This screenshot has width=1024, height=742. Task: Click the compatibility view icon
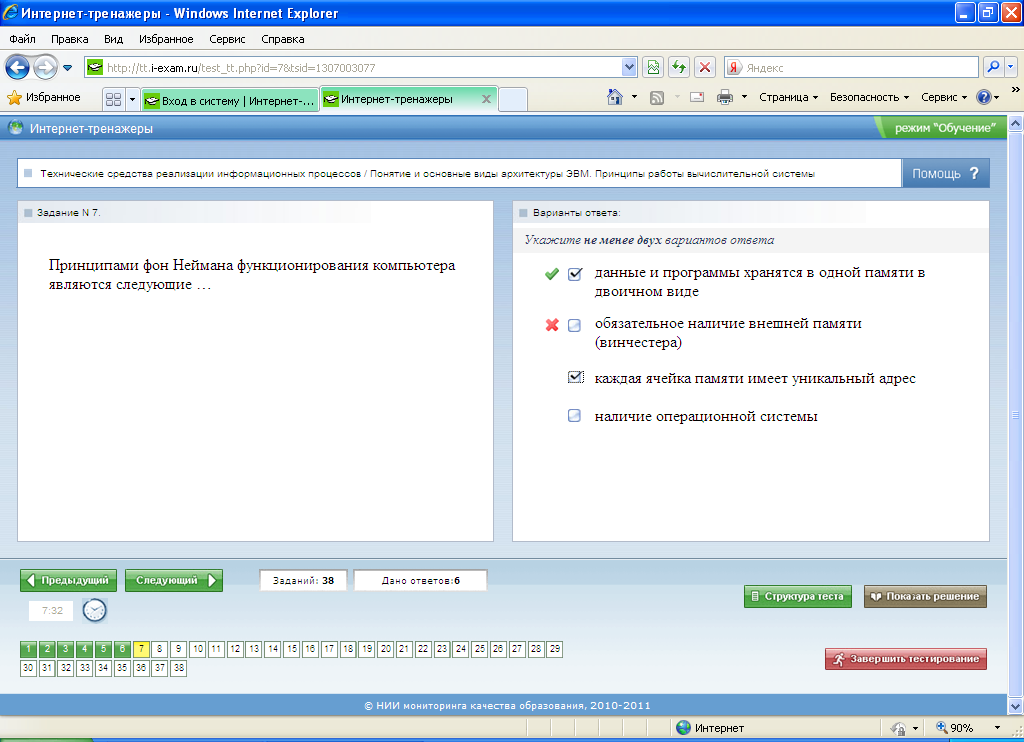[653, 67]
